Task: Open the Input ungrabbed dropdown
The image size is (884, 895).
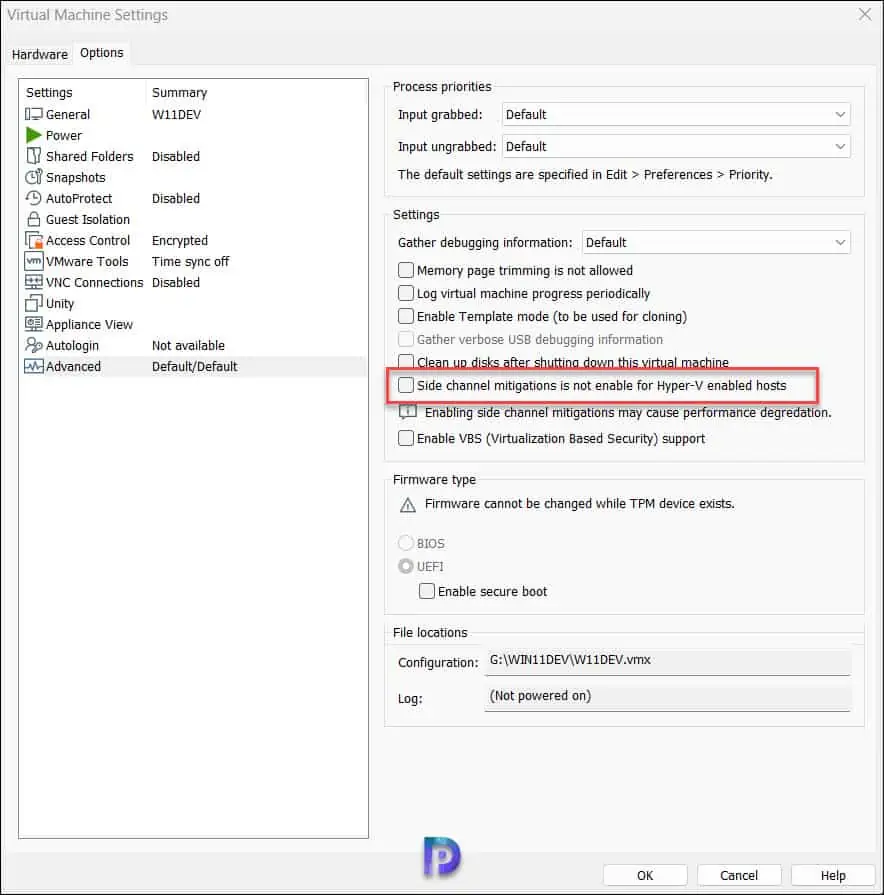Action: 676,146
